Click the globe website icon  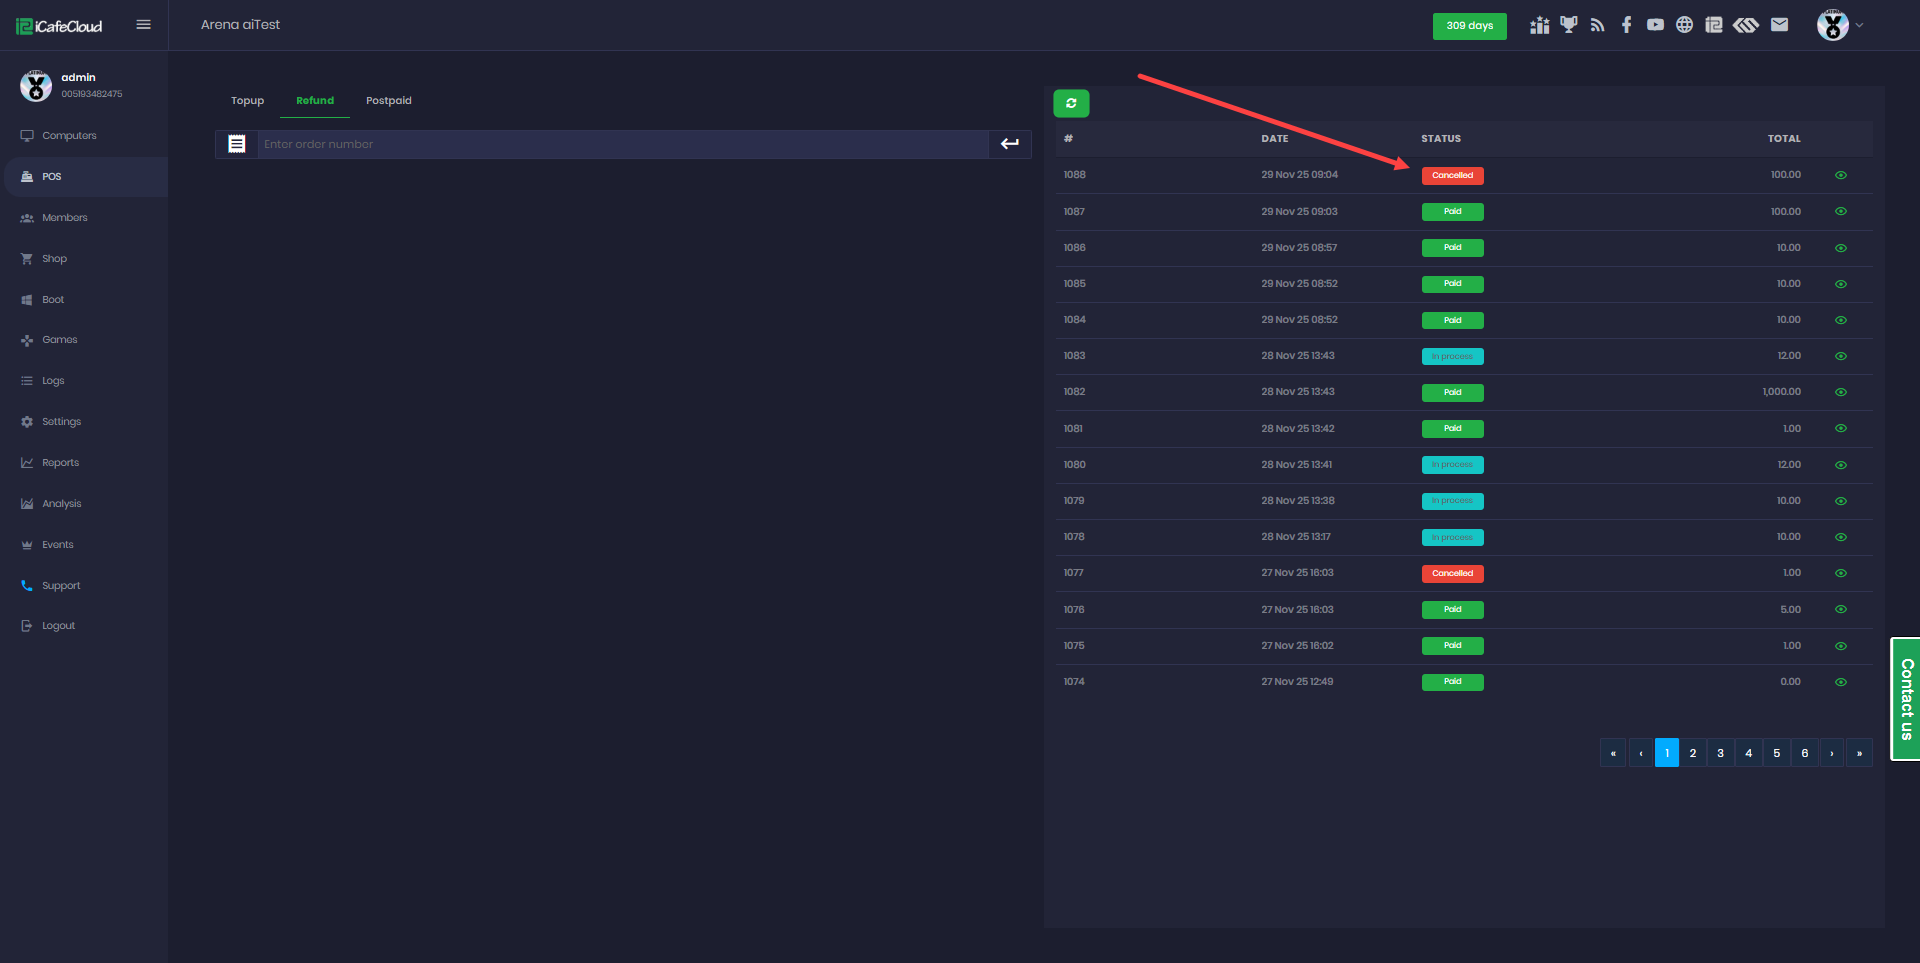(x=1684, y=25)
